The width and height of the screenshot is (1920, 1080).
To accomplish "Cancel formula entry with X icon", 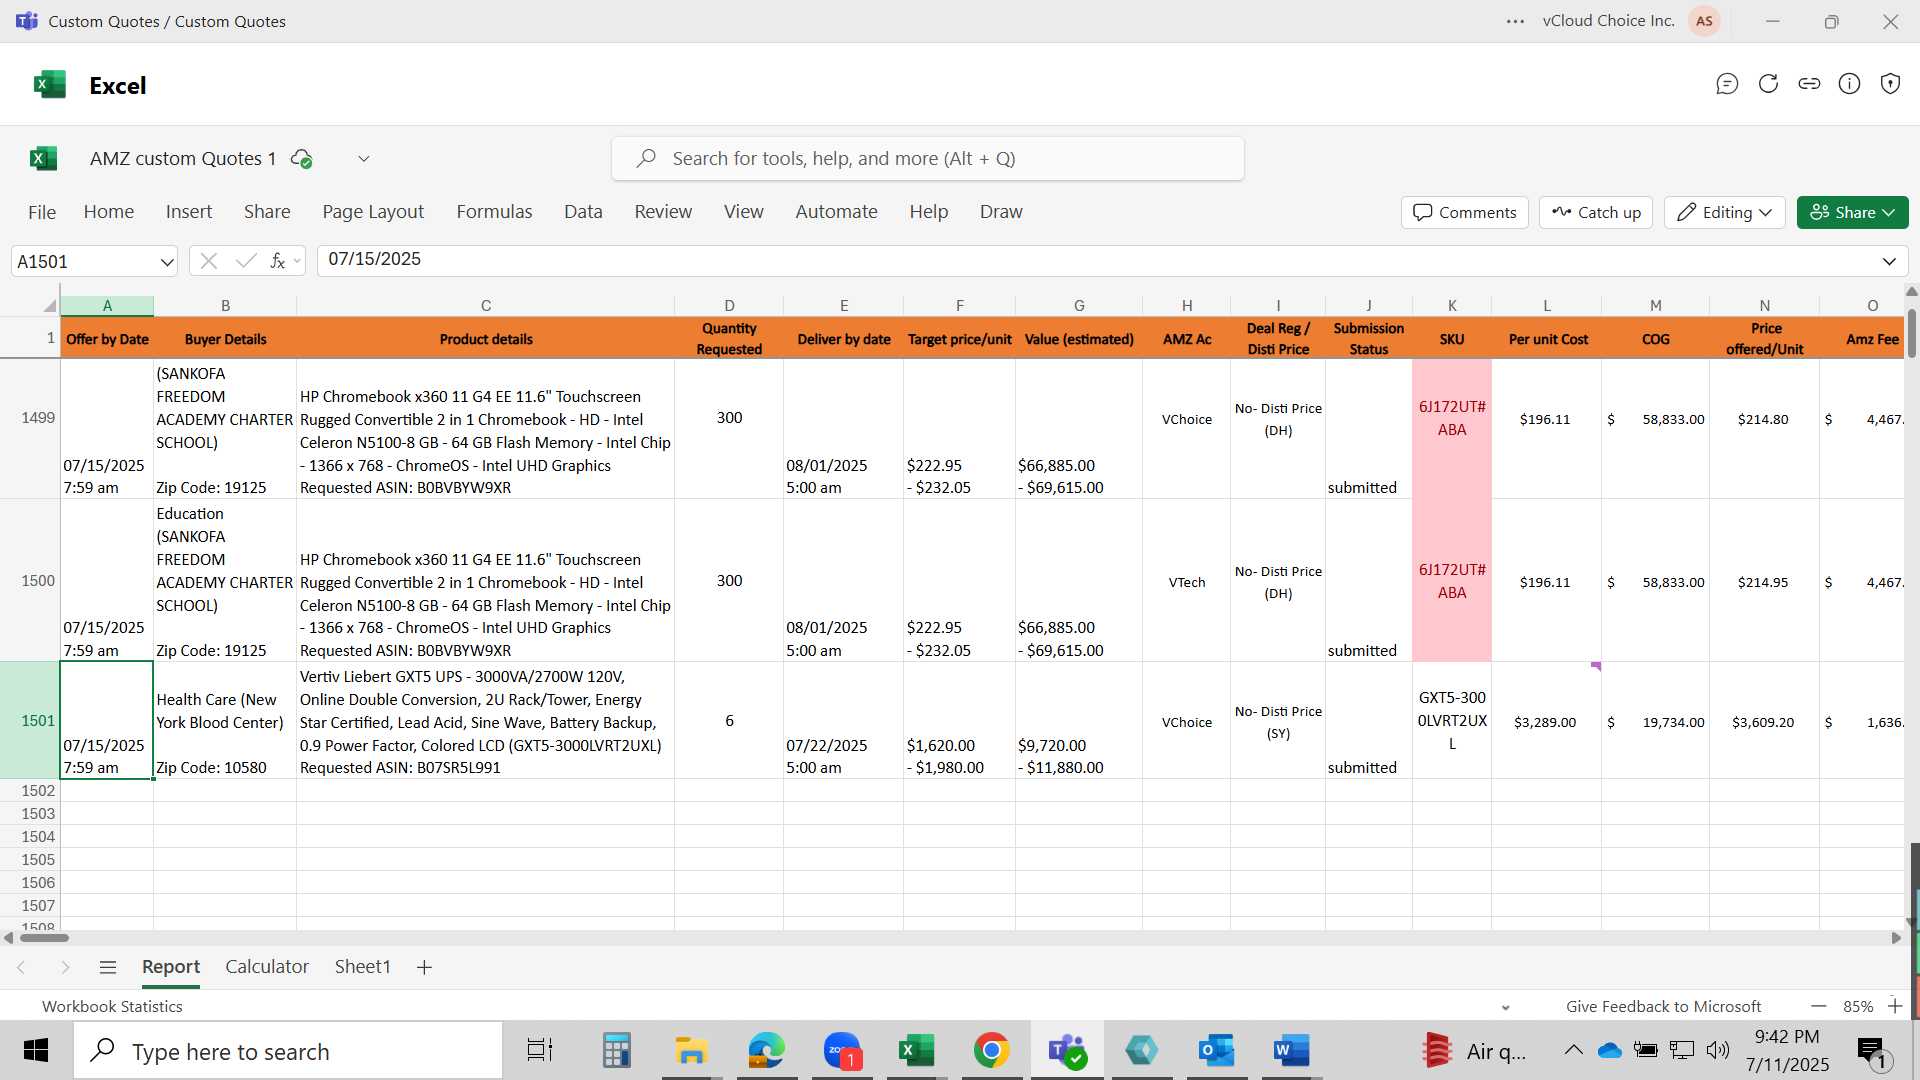I will (208, 261).
